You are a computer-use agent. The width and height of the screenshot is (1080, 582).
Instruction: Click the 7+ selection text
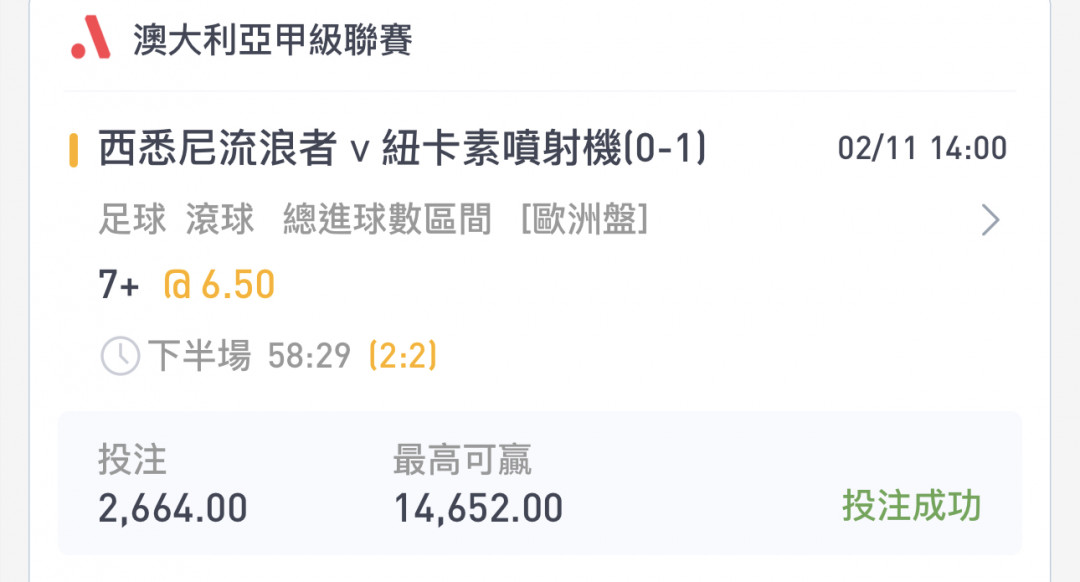pyautogui.click(x=118, y=284)
